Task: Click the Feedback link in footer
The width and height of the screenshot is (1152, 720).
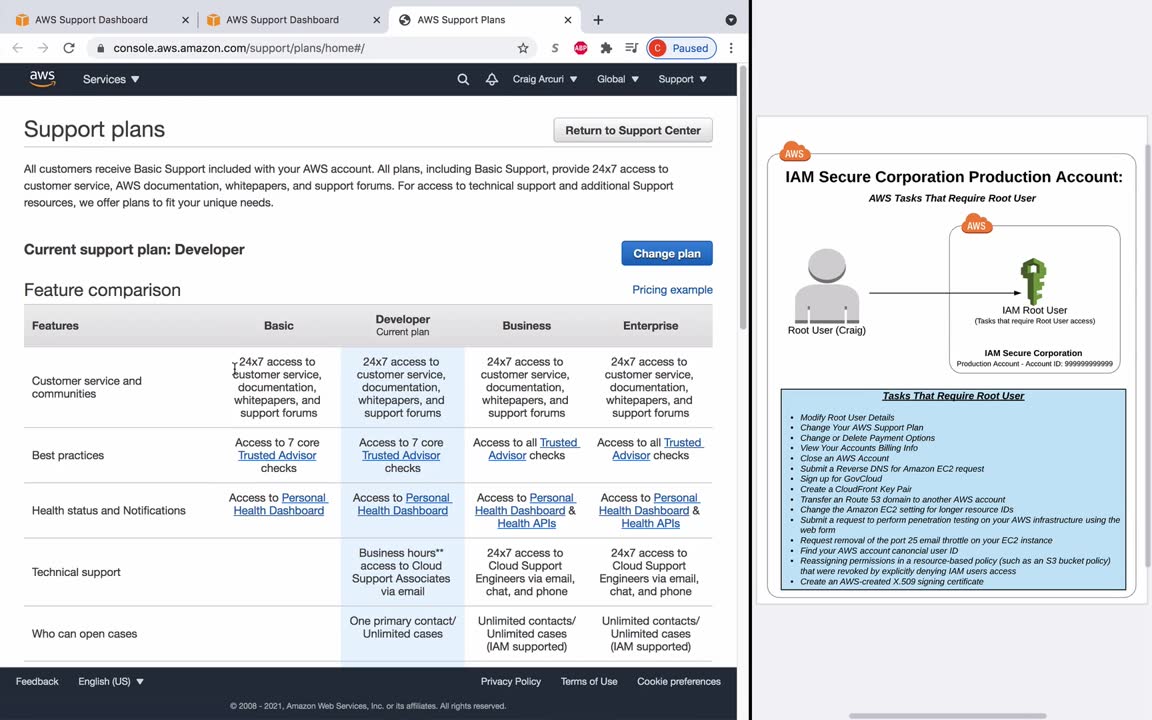Action: click(x=37, y=682)
